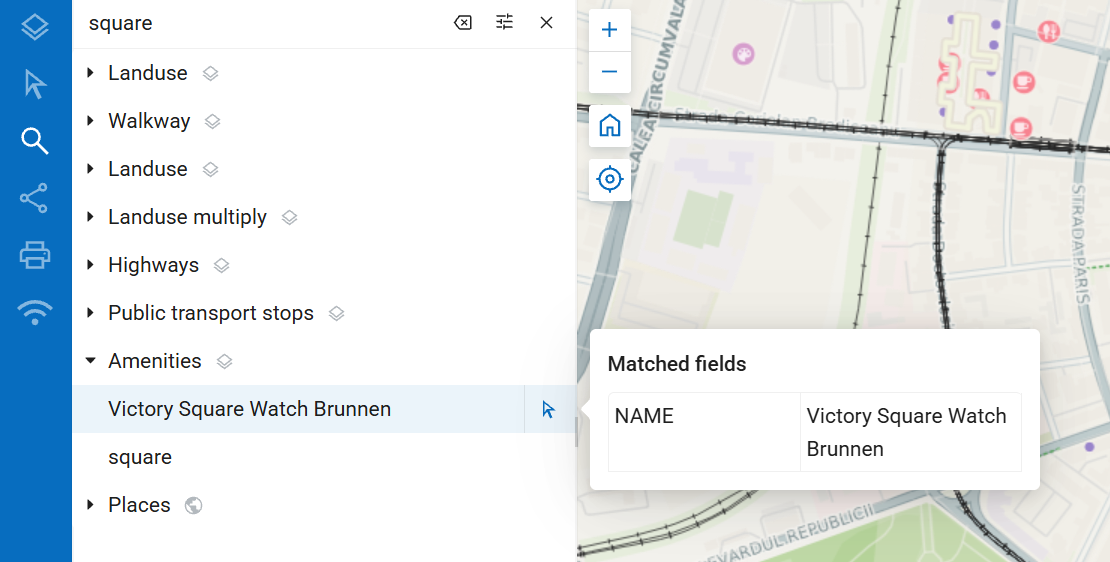Open the share icon in sidebar
The height and width of the screenshot is (562, 1110).
35,198
